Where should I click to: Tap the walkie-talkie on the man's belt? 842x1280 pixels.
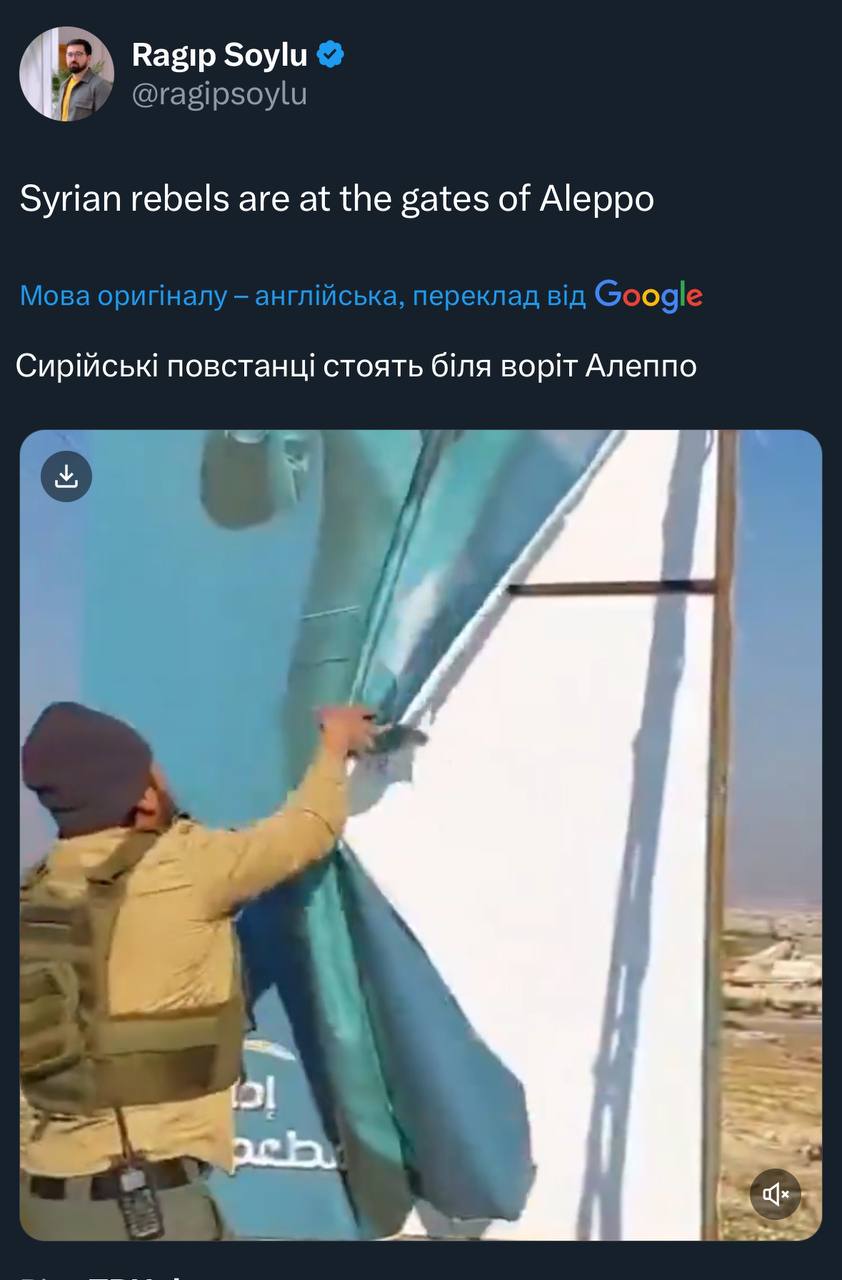point(138,1200)
